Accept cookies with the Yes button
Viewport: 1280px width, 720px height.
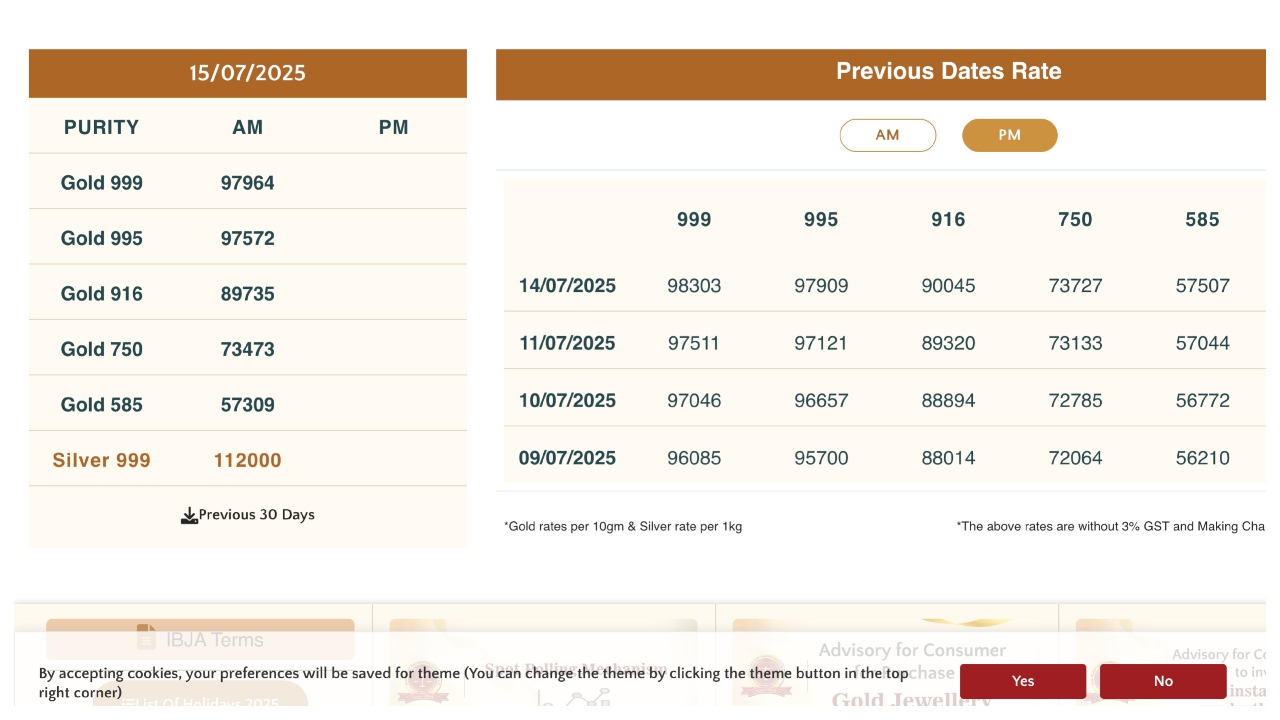tap(1022, 681)
